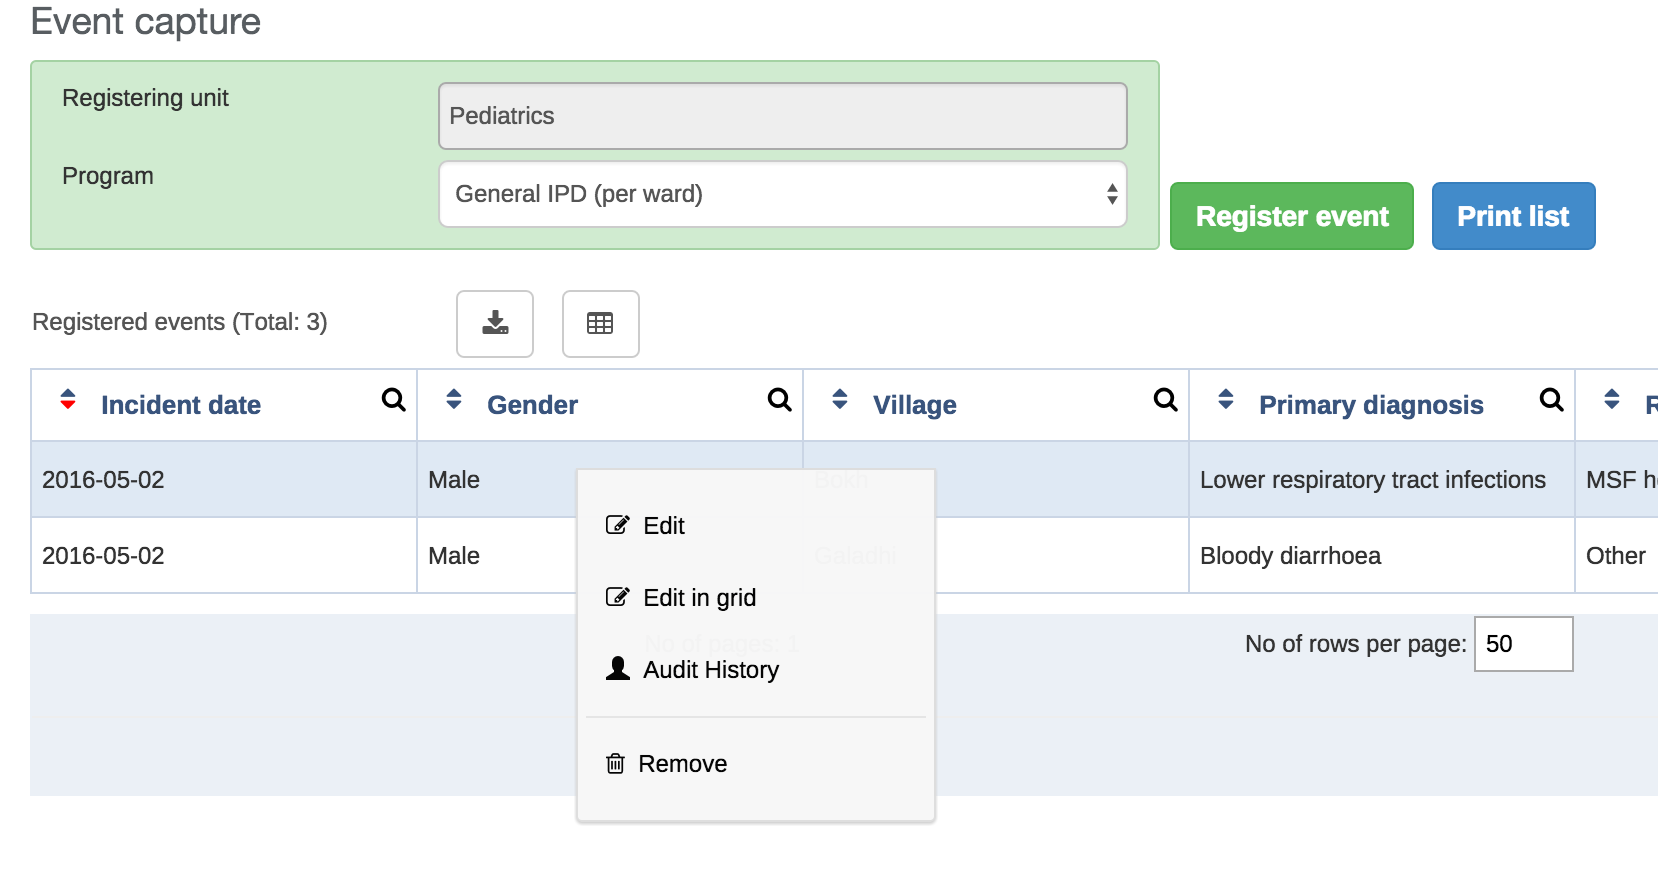Open the Program dropdown
1658x890 pixels.
[x=782, y=194]
